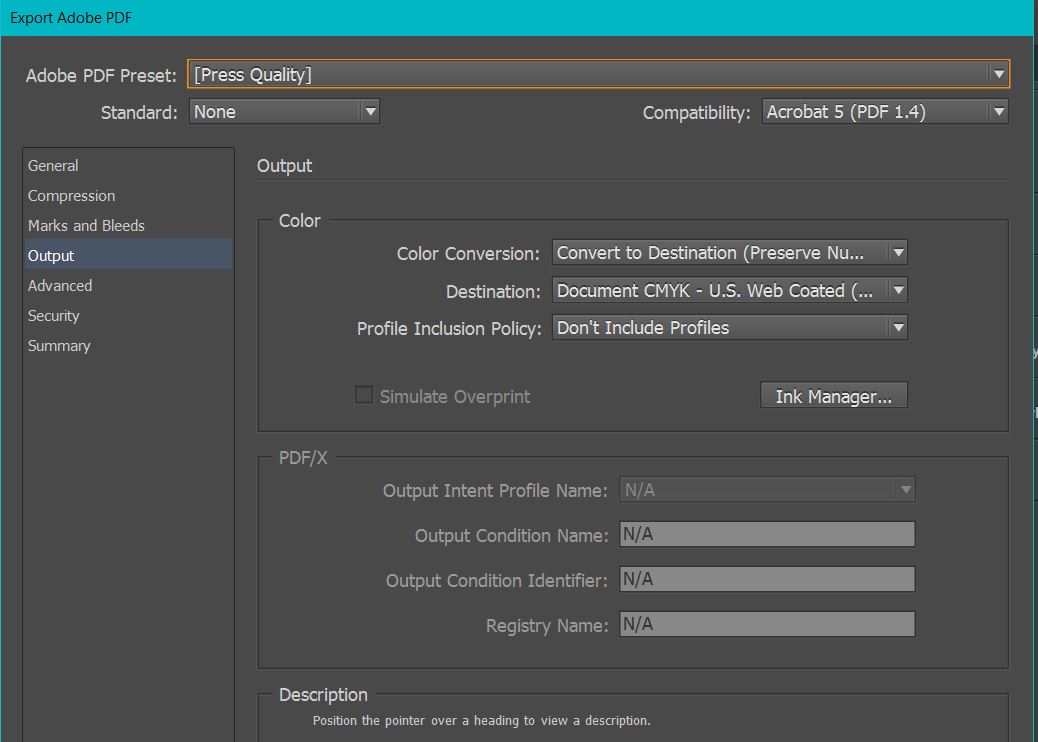The height and width of the screenshot is (742, 1038).
Task: Expand the Standard dropdown set to None
Action: coord(284,112)
